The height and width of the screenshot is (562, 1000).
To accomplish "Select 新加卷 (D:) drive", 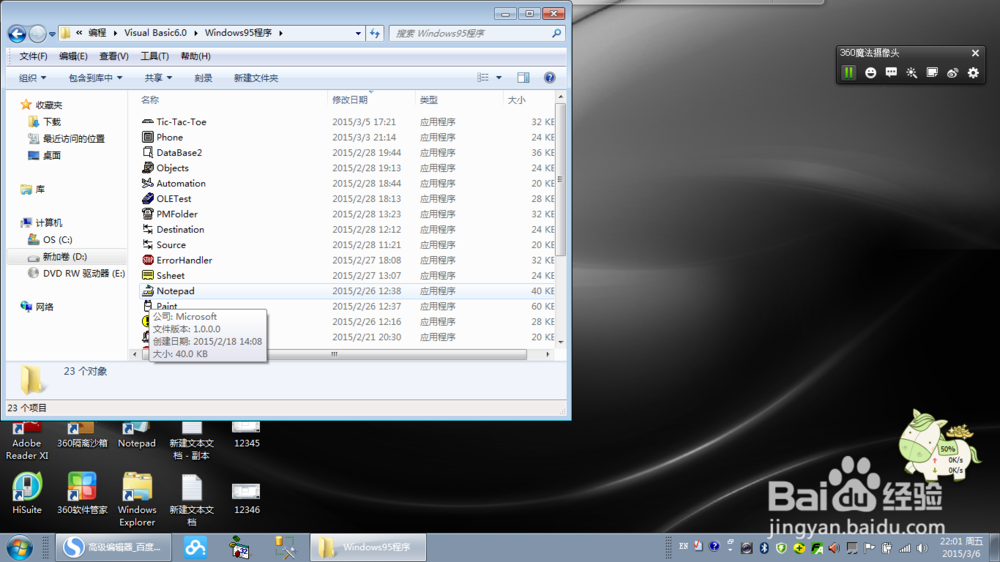I will (x=64, y=256).
